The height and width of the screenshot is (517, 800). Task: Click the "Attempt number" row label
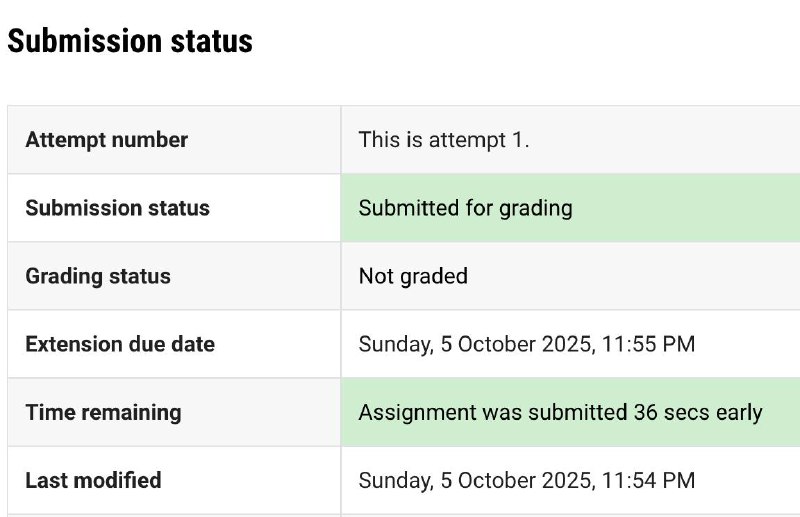click(106, 140)
